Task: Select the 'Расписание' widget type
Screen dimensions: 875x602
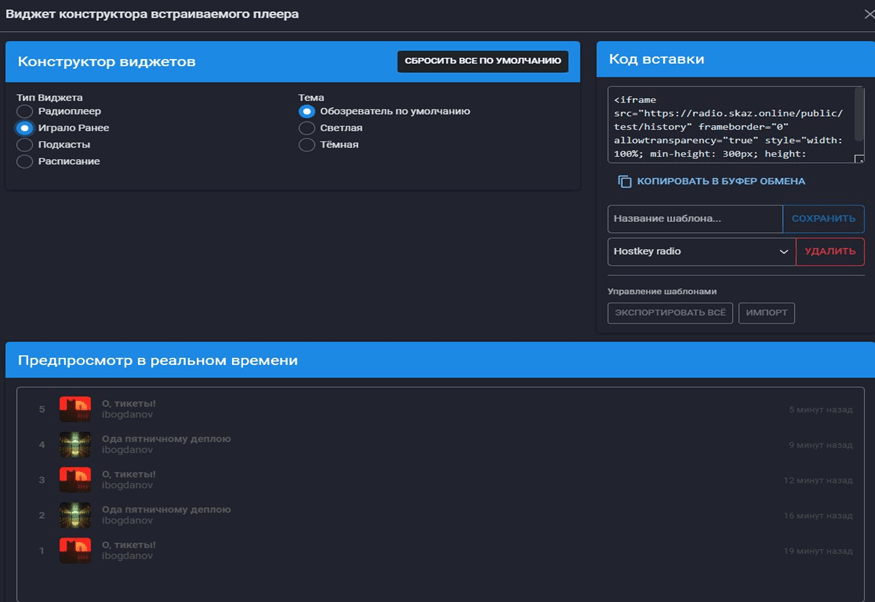Action: click(25, 161)
